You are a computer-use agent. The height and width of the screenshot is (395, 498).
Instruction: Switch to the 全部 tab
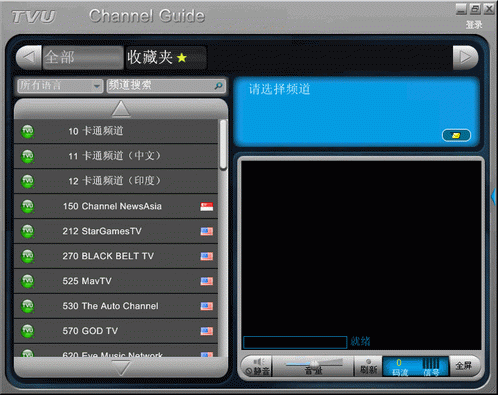83,57
